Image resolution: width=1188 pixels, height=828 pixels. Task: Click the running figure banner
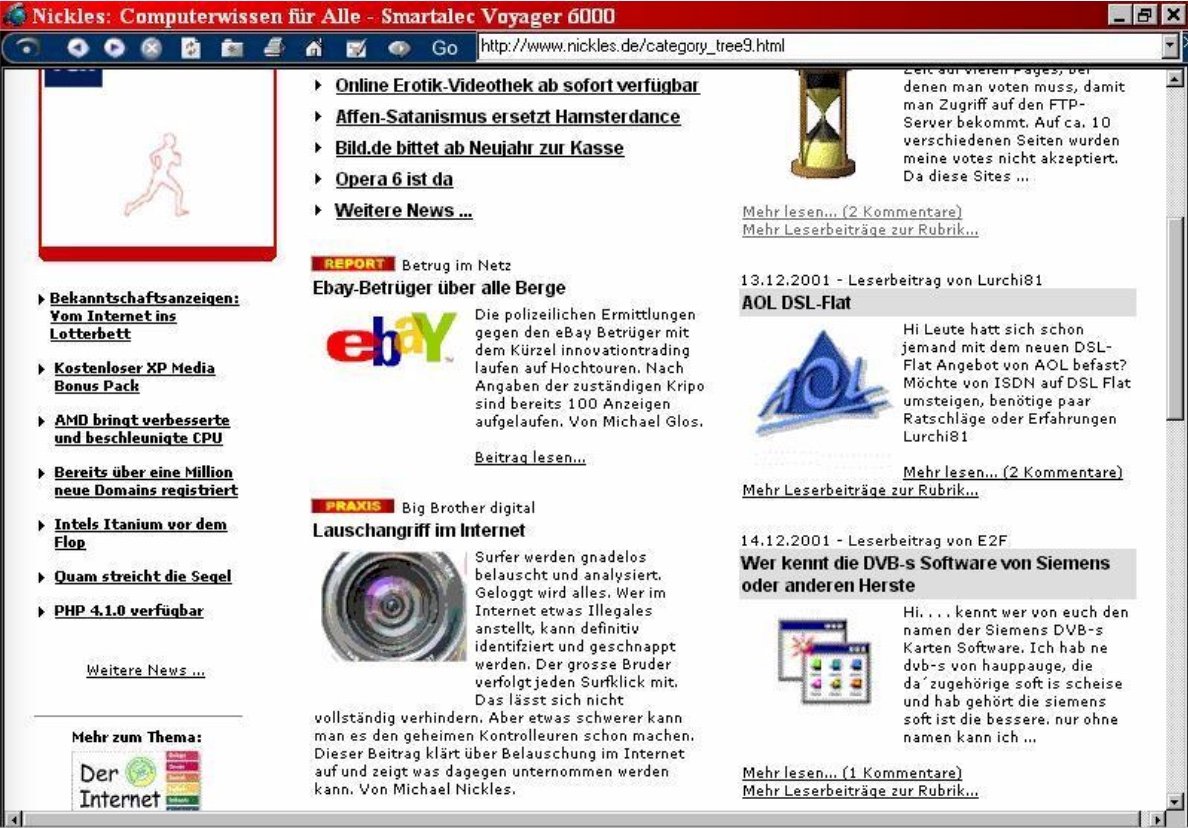point(157,164)
